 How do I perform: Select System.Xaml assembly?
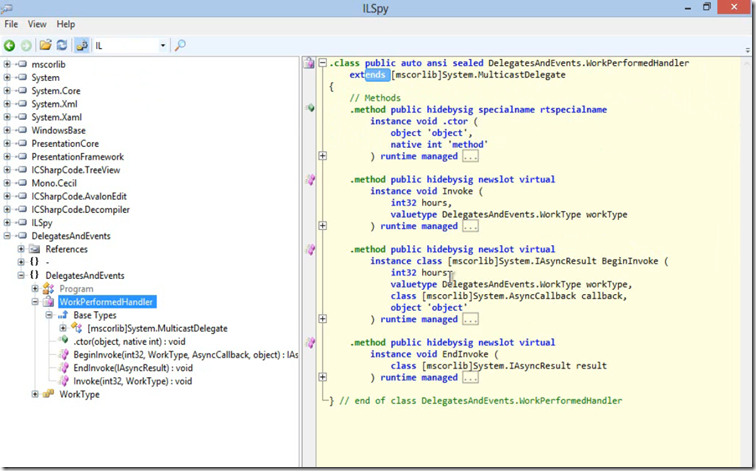click(56, 117)
